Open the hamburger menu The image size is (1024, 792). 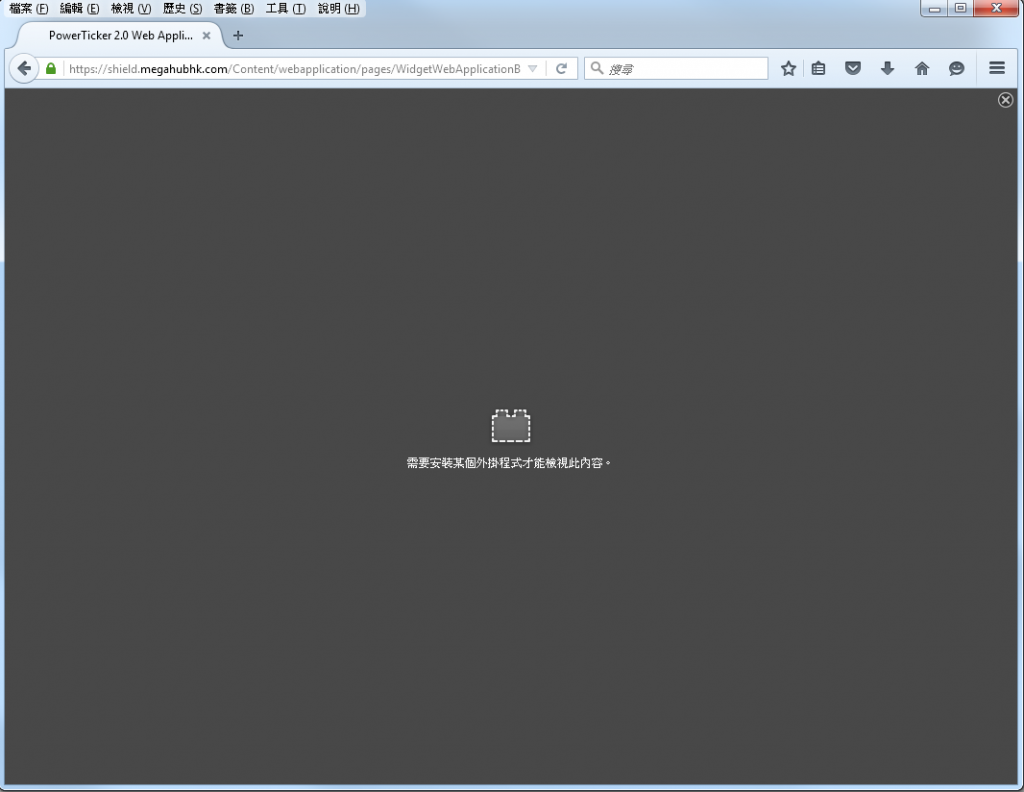click(997, 68)
